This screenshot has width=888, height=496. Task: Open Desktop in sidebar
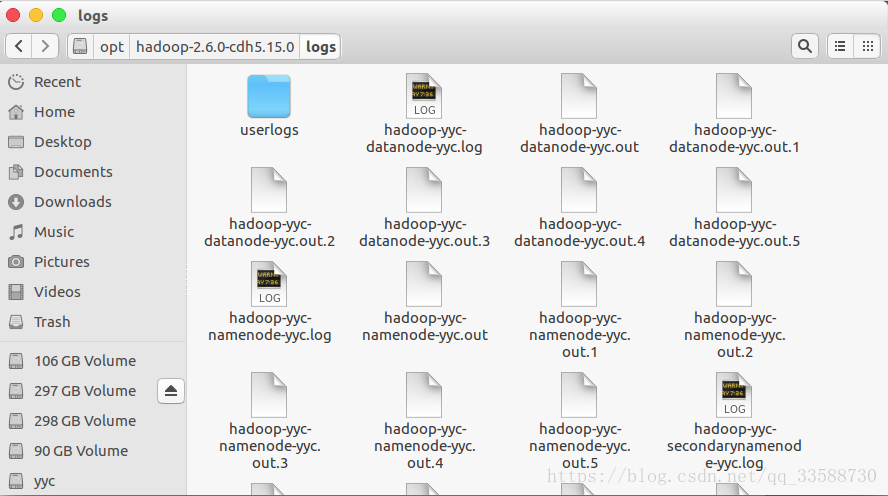pos(93,142)
